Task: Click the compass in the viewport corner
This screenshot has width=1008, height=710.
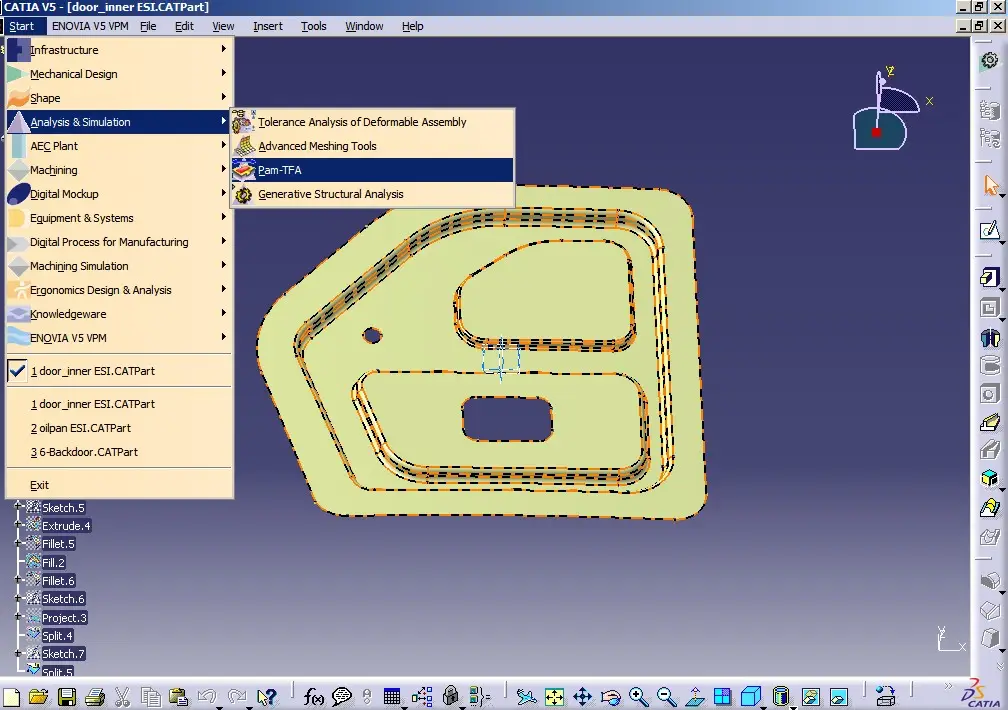Action: [890, 109]
